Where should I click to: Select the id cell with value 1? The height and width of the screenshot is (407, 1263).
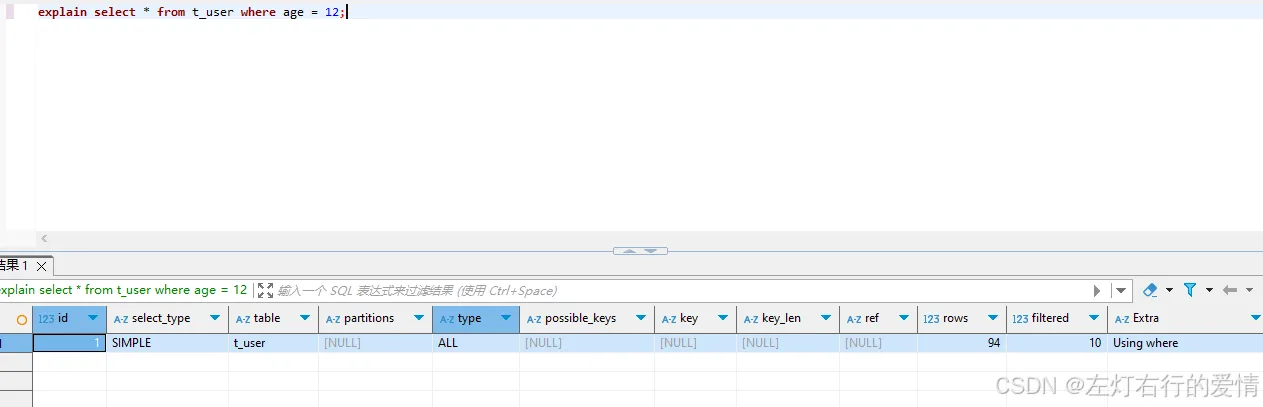pyautogui.click(x=69, y=343)
